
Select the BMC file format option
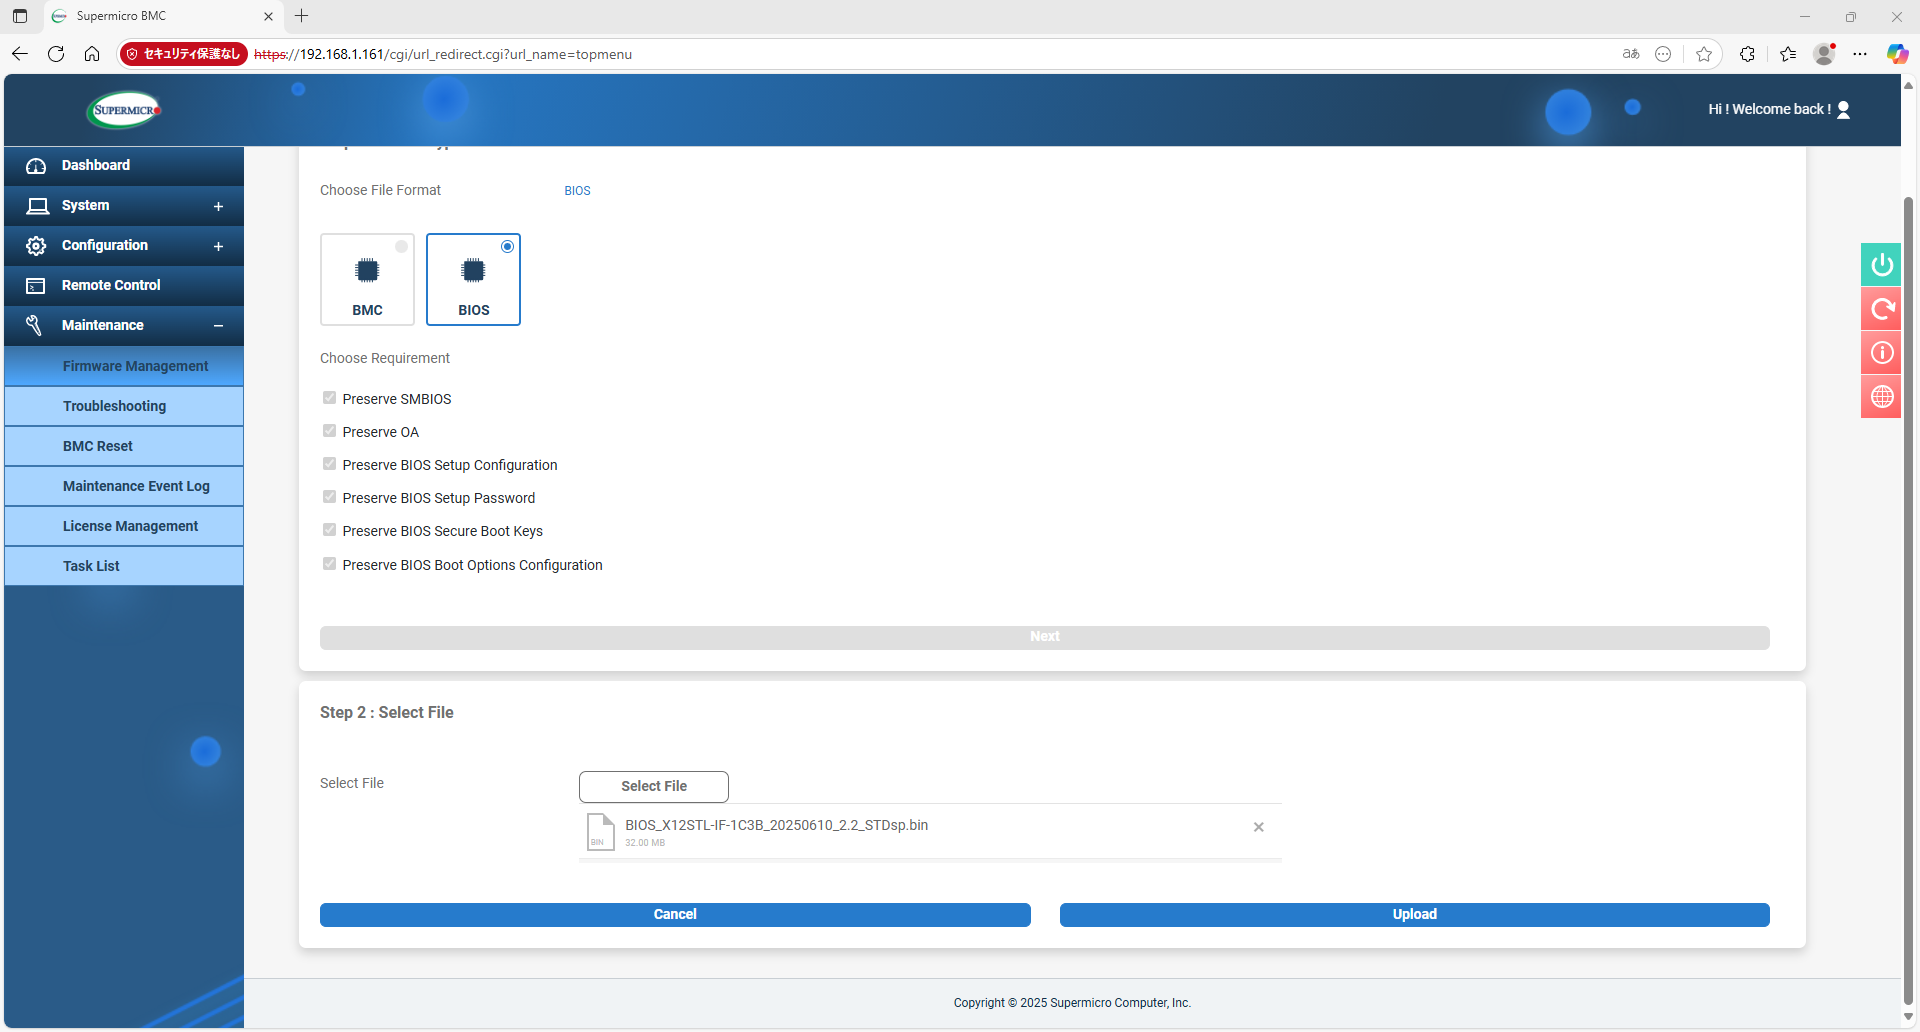367,280
